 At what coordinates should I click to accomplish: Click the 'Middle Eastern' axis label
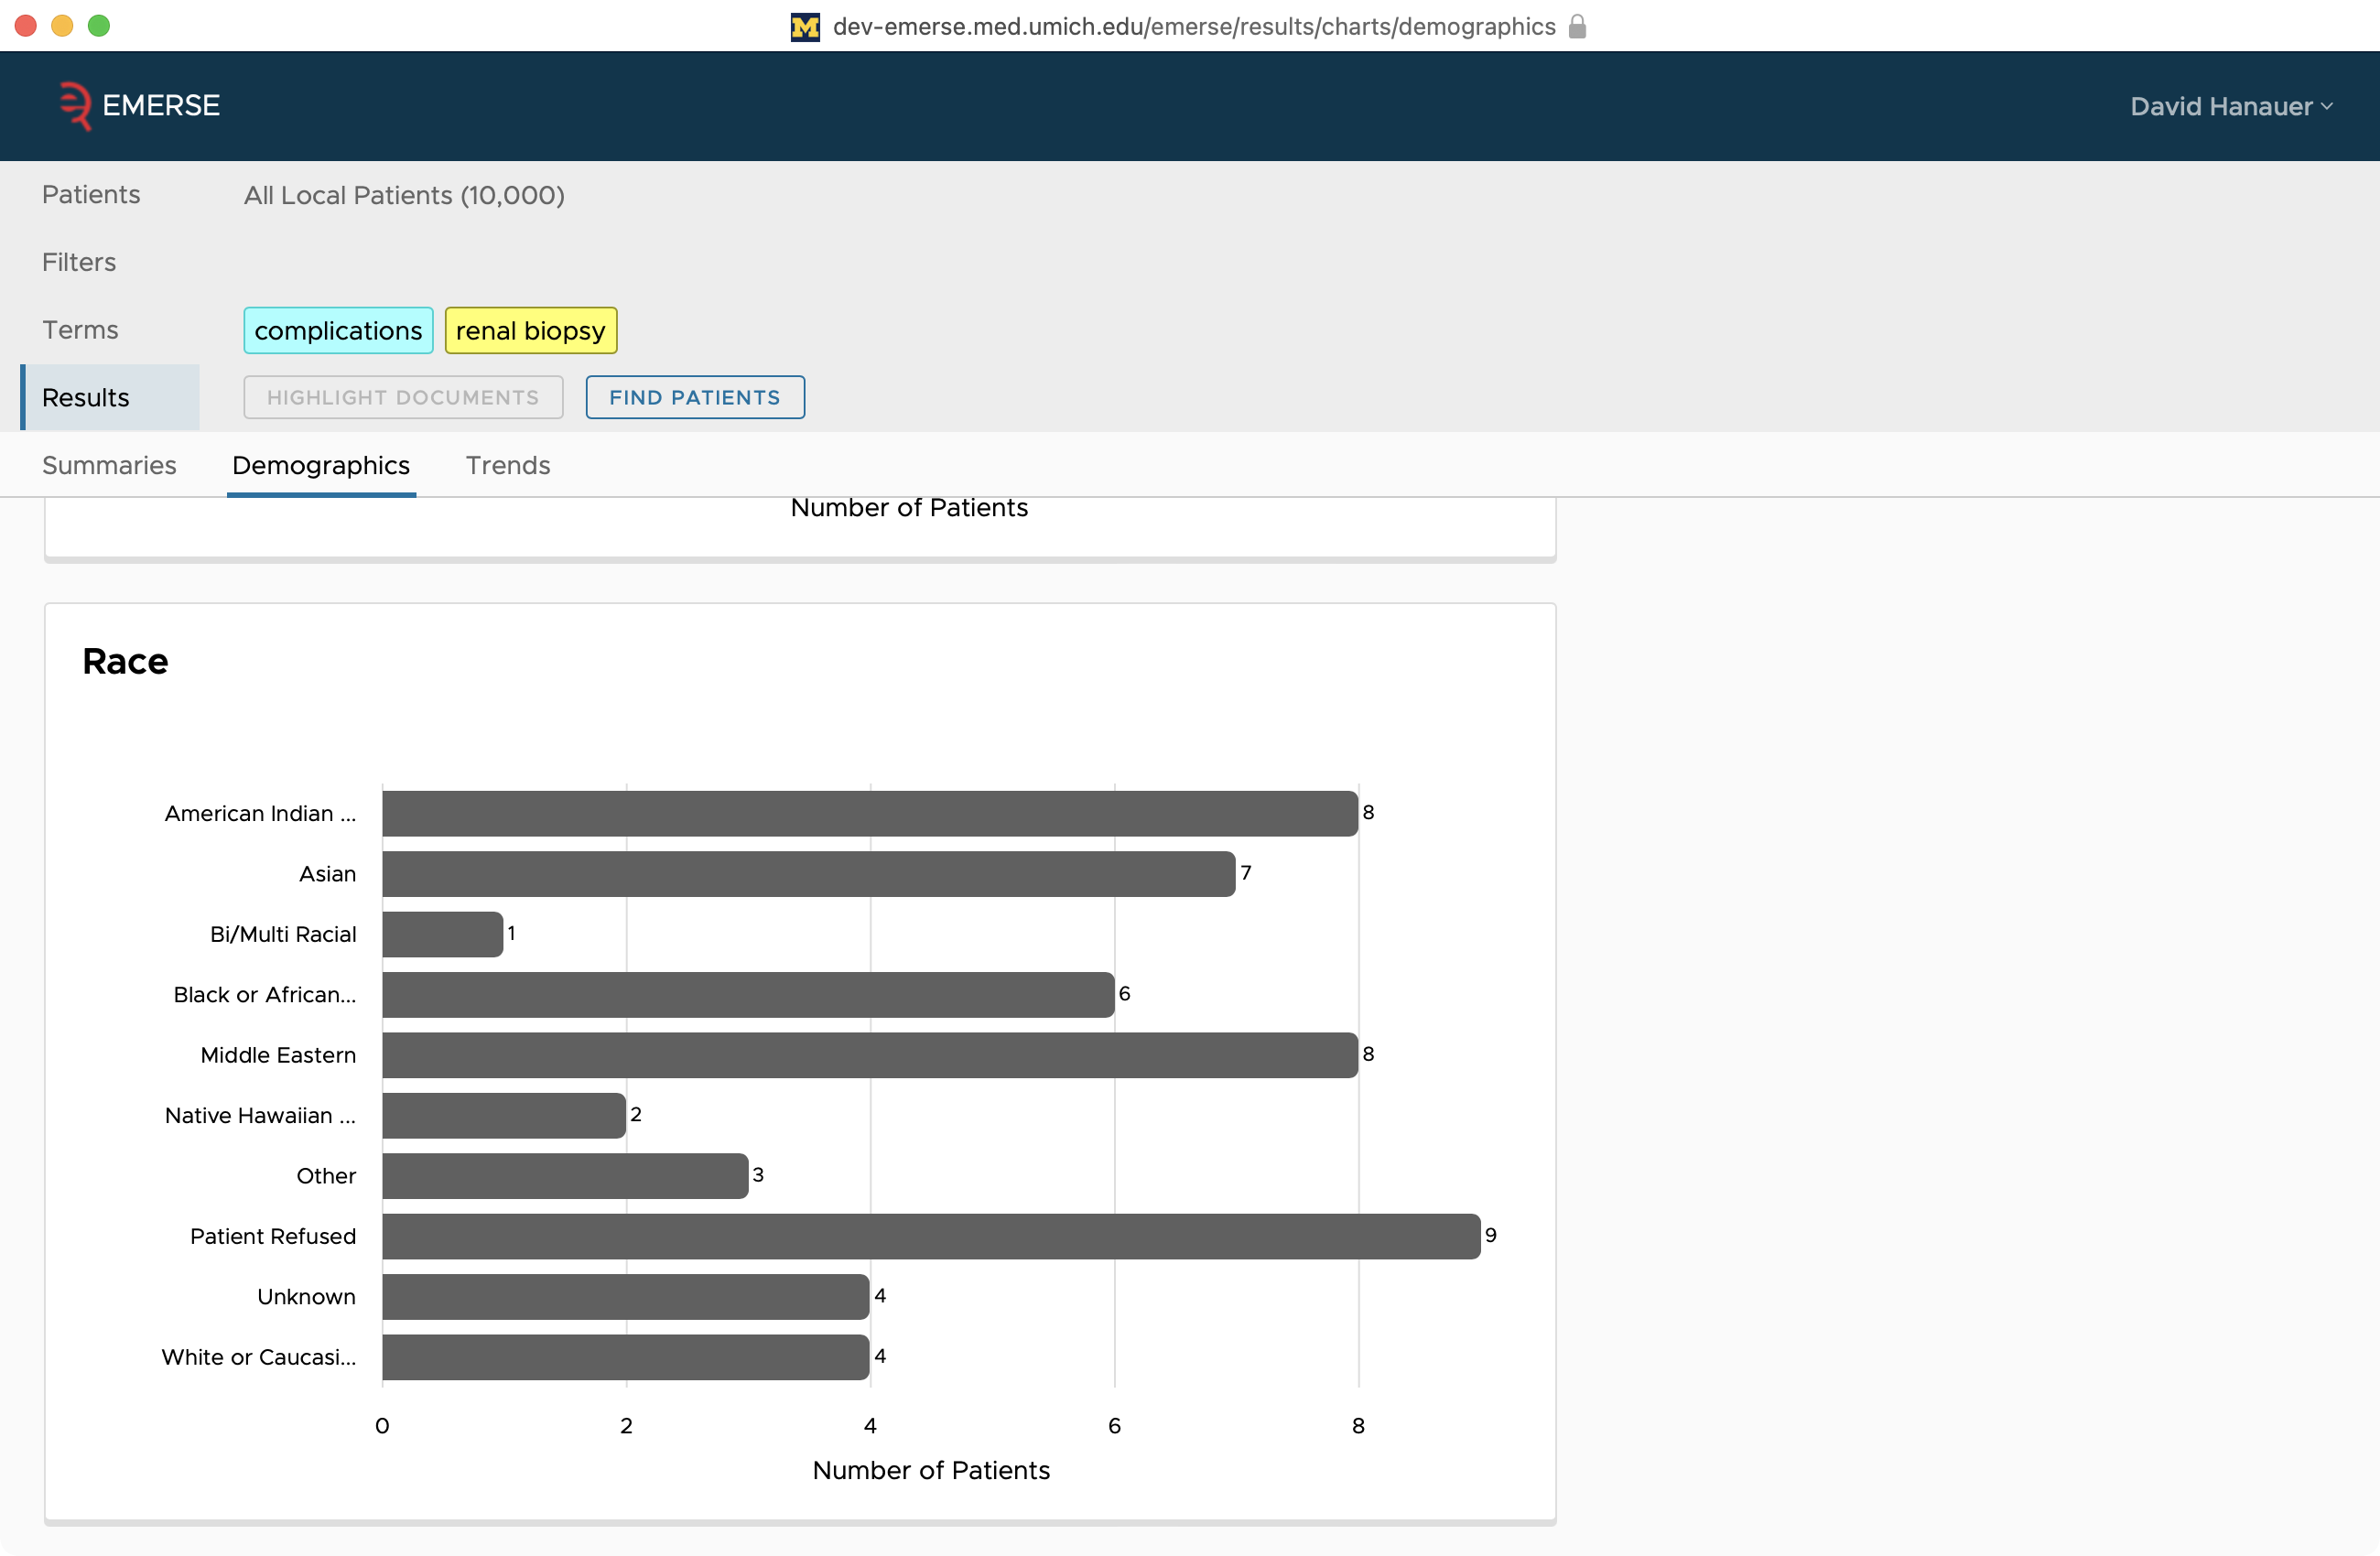(x=278, y=1055)
